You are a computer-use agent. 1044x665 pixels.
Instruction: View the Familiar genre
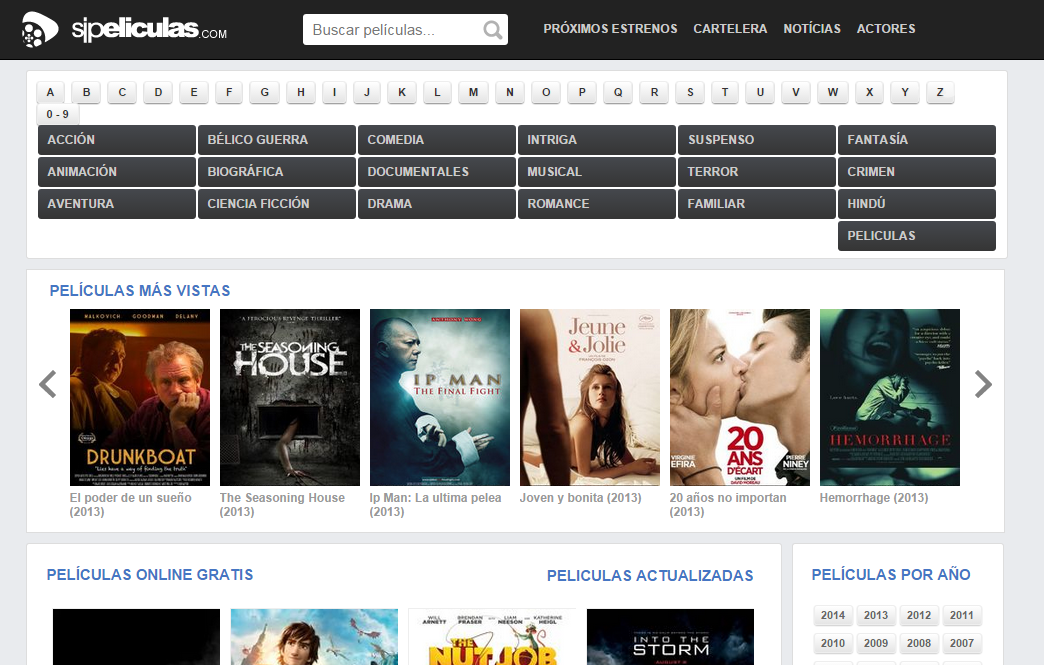757,204
